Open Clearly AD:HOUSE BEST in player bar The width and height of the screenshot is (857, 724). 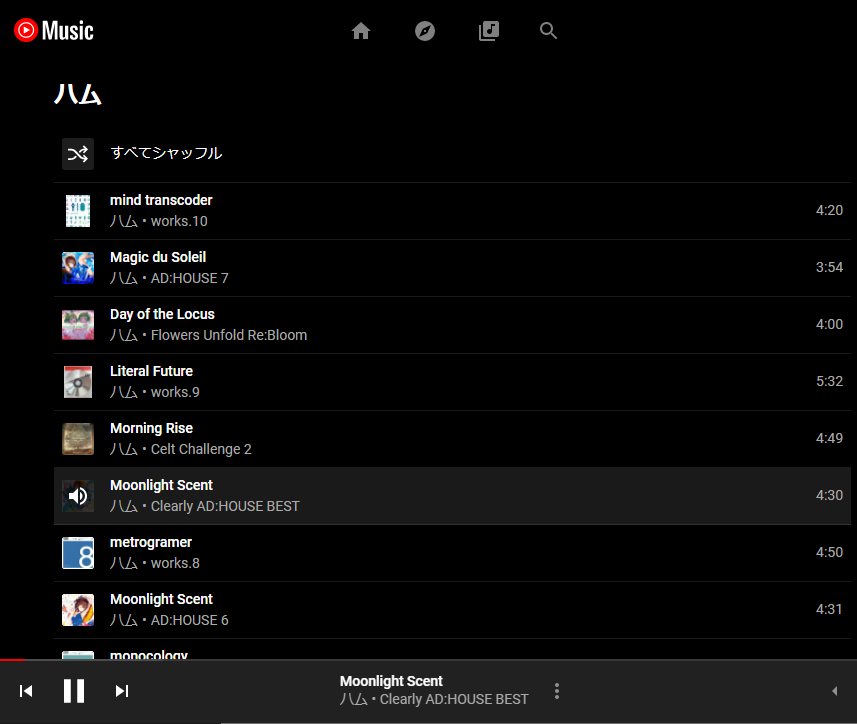[x=454, y=699]
